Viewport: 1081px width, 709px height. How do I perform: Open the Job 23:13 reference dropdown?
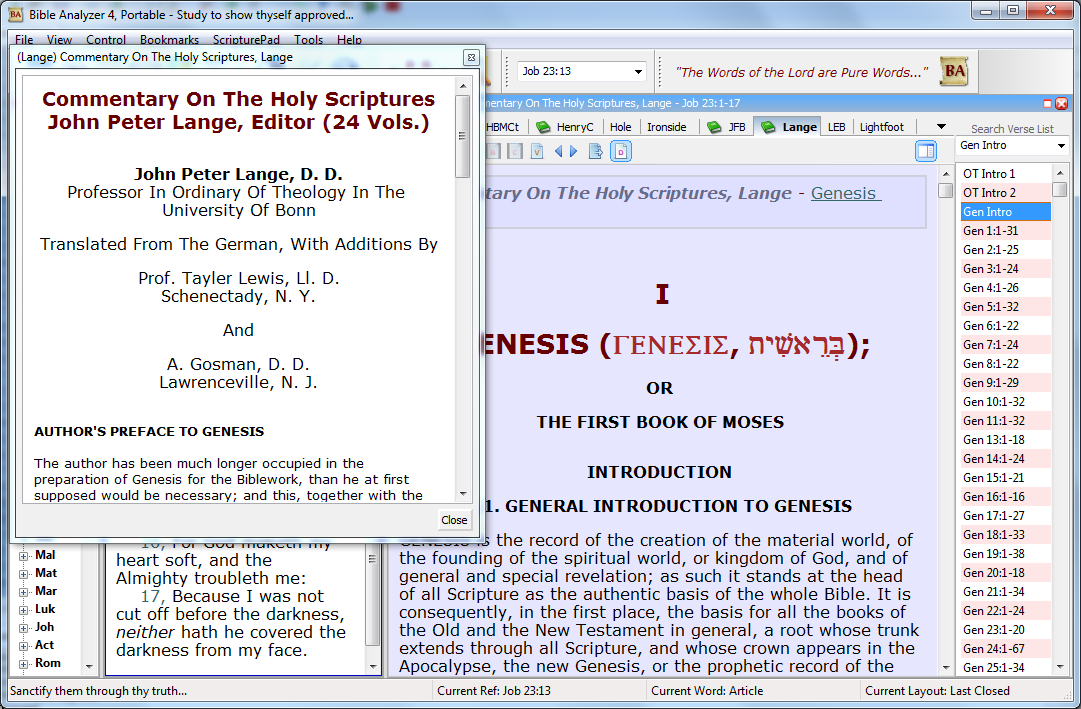coord(638,72)
